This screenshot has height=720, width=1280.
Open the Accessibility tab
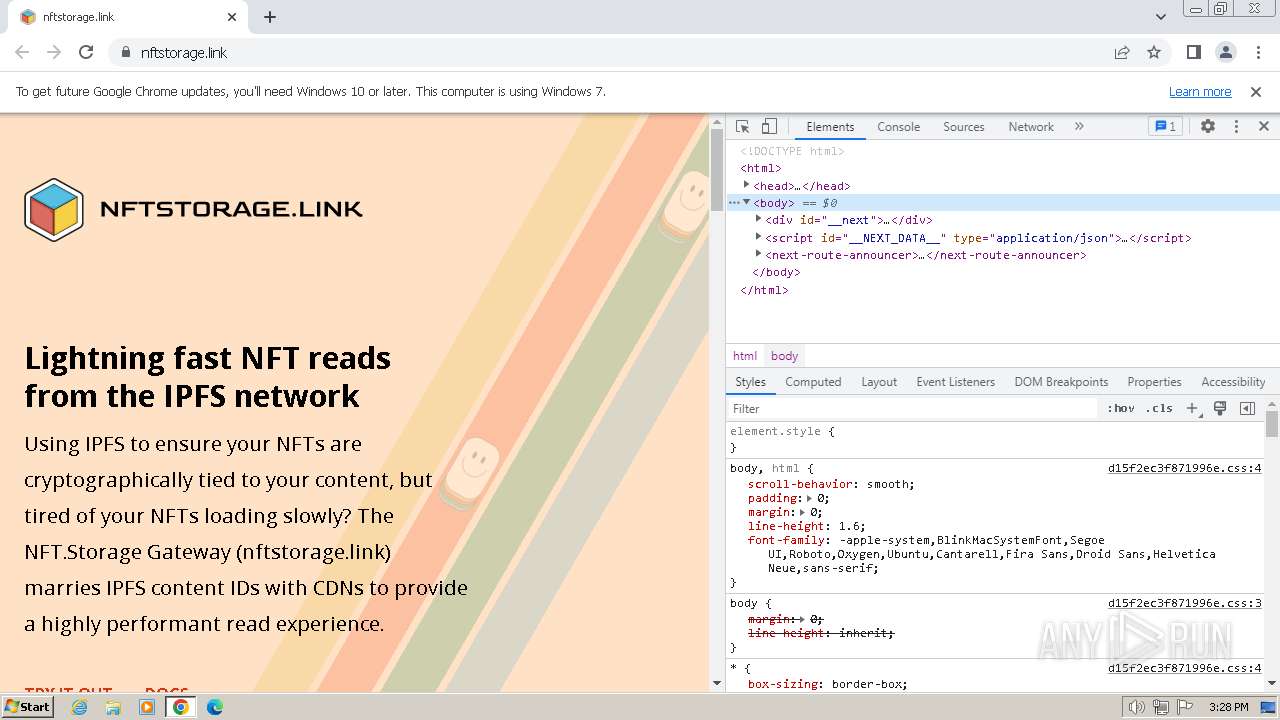coord(1233,382)
